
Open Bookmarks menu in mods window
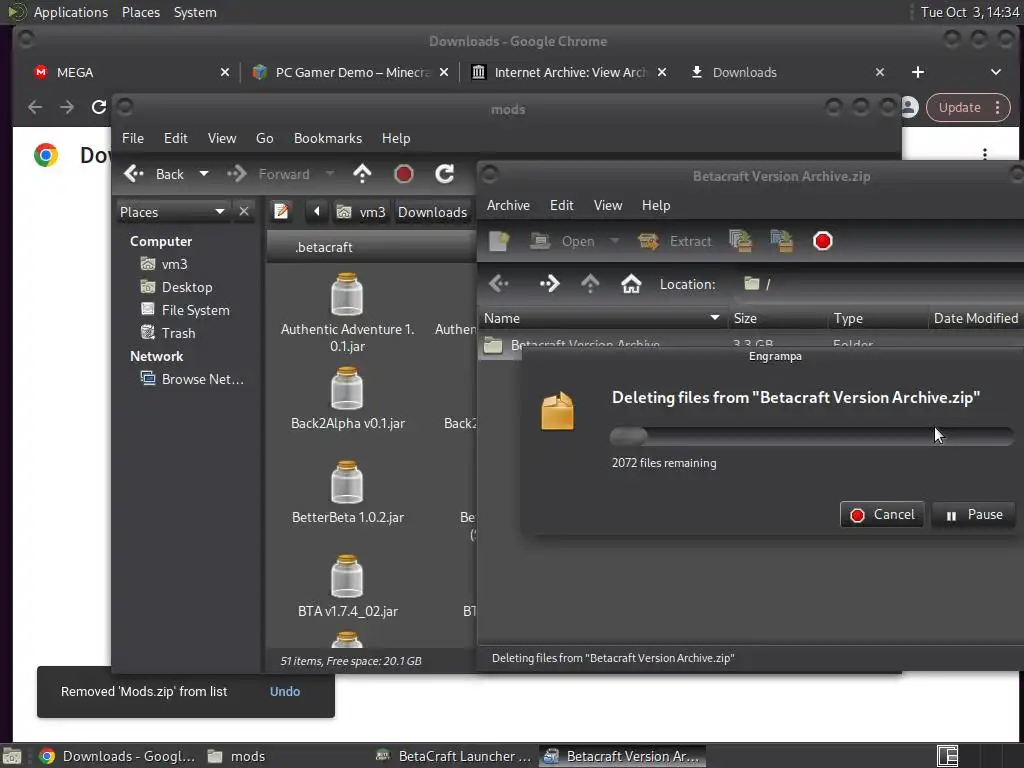[x=328, y=138]
